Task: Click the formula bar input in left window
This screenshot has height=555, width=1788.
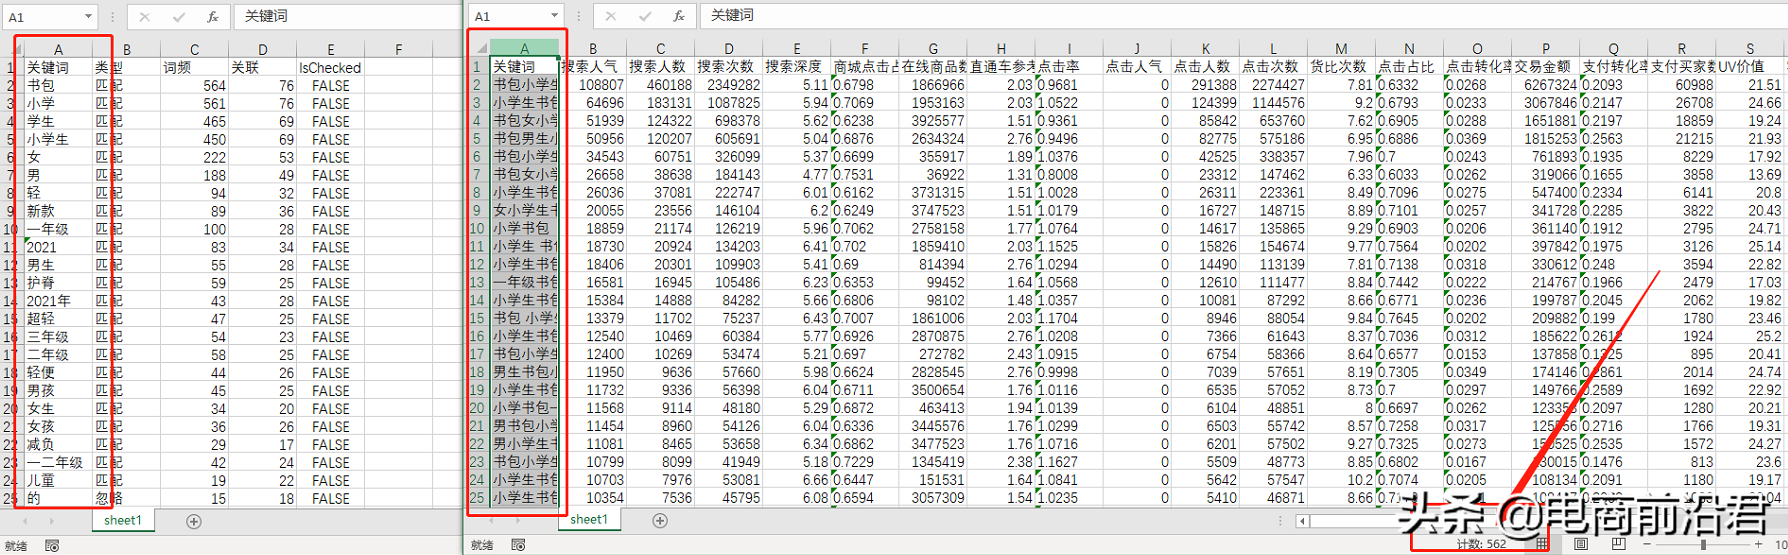Action: pos(347,17)
